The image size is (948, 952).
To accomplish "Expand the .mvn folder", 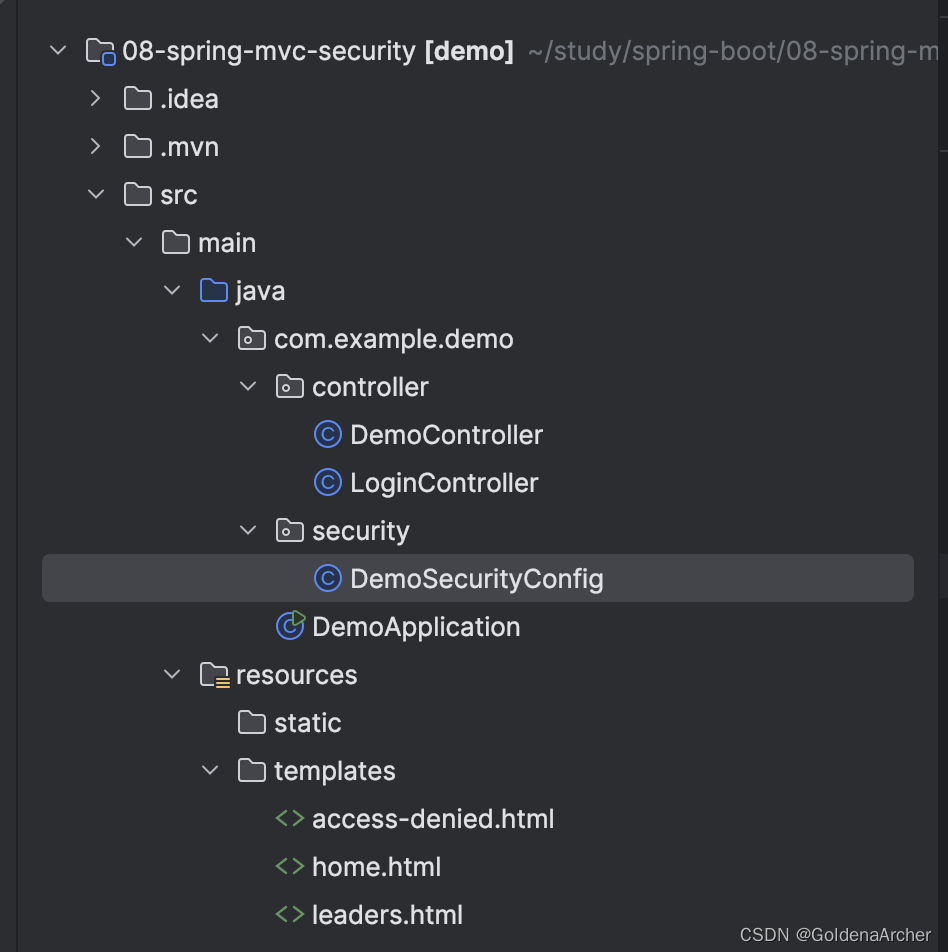I will (96, 147).
